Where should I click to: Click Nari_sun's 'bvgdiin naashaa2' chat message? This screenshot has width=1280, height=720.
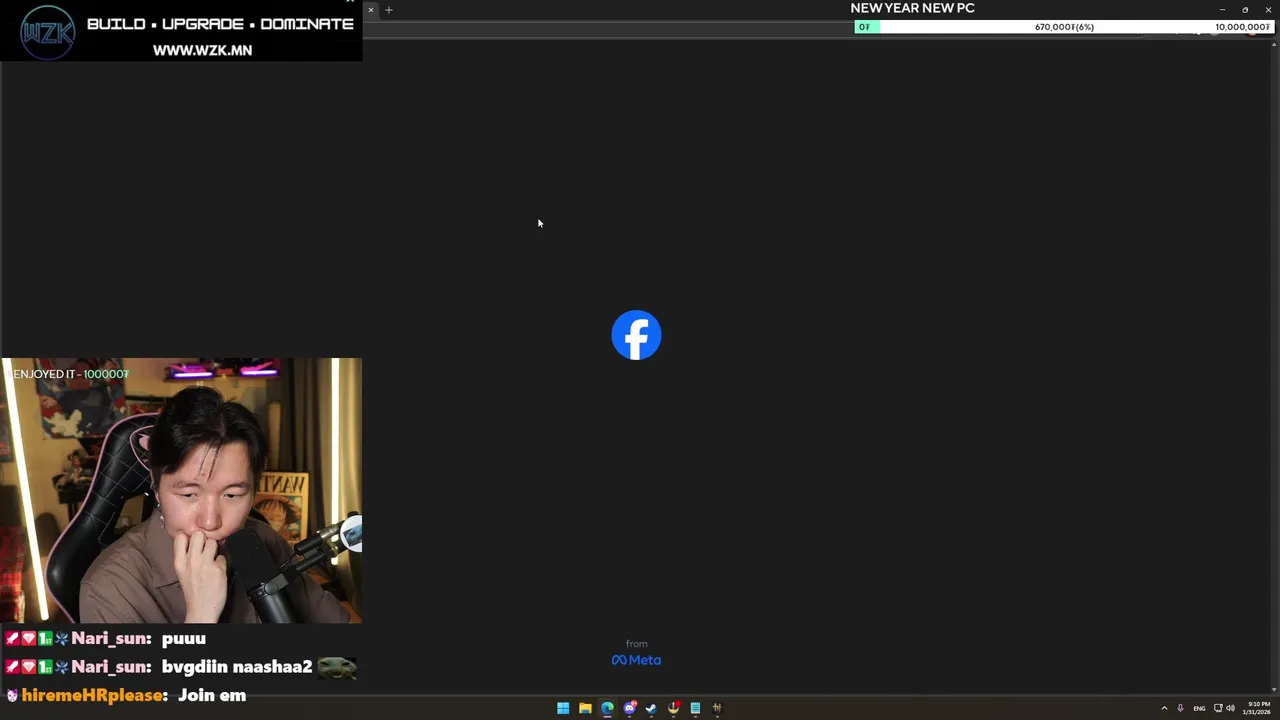tap(180, 667)
